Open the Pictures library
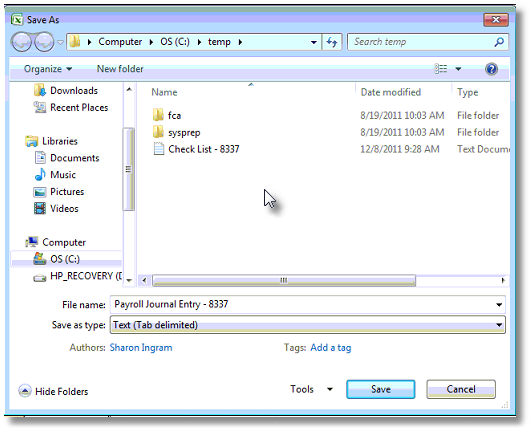The width and height of the screenshot is (532, 433). [67, 192]
